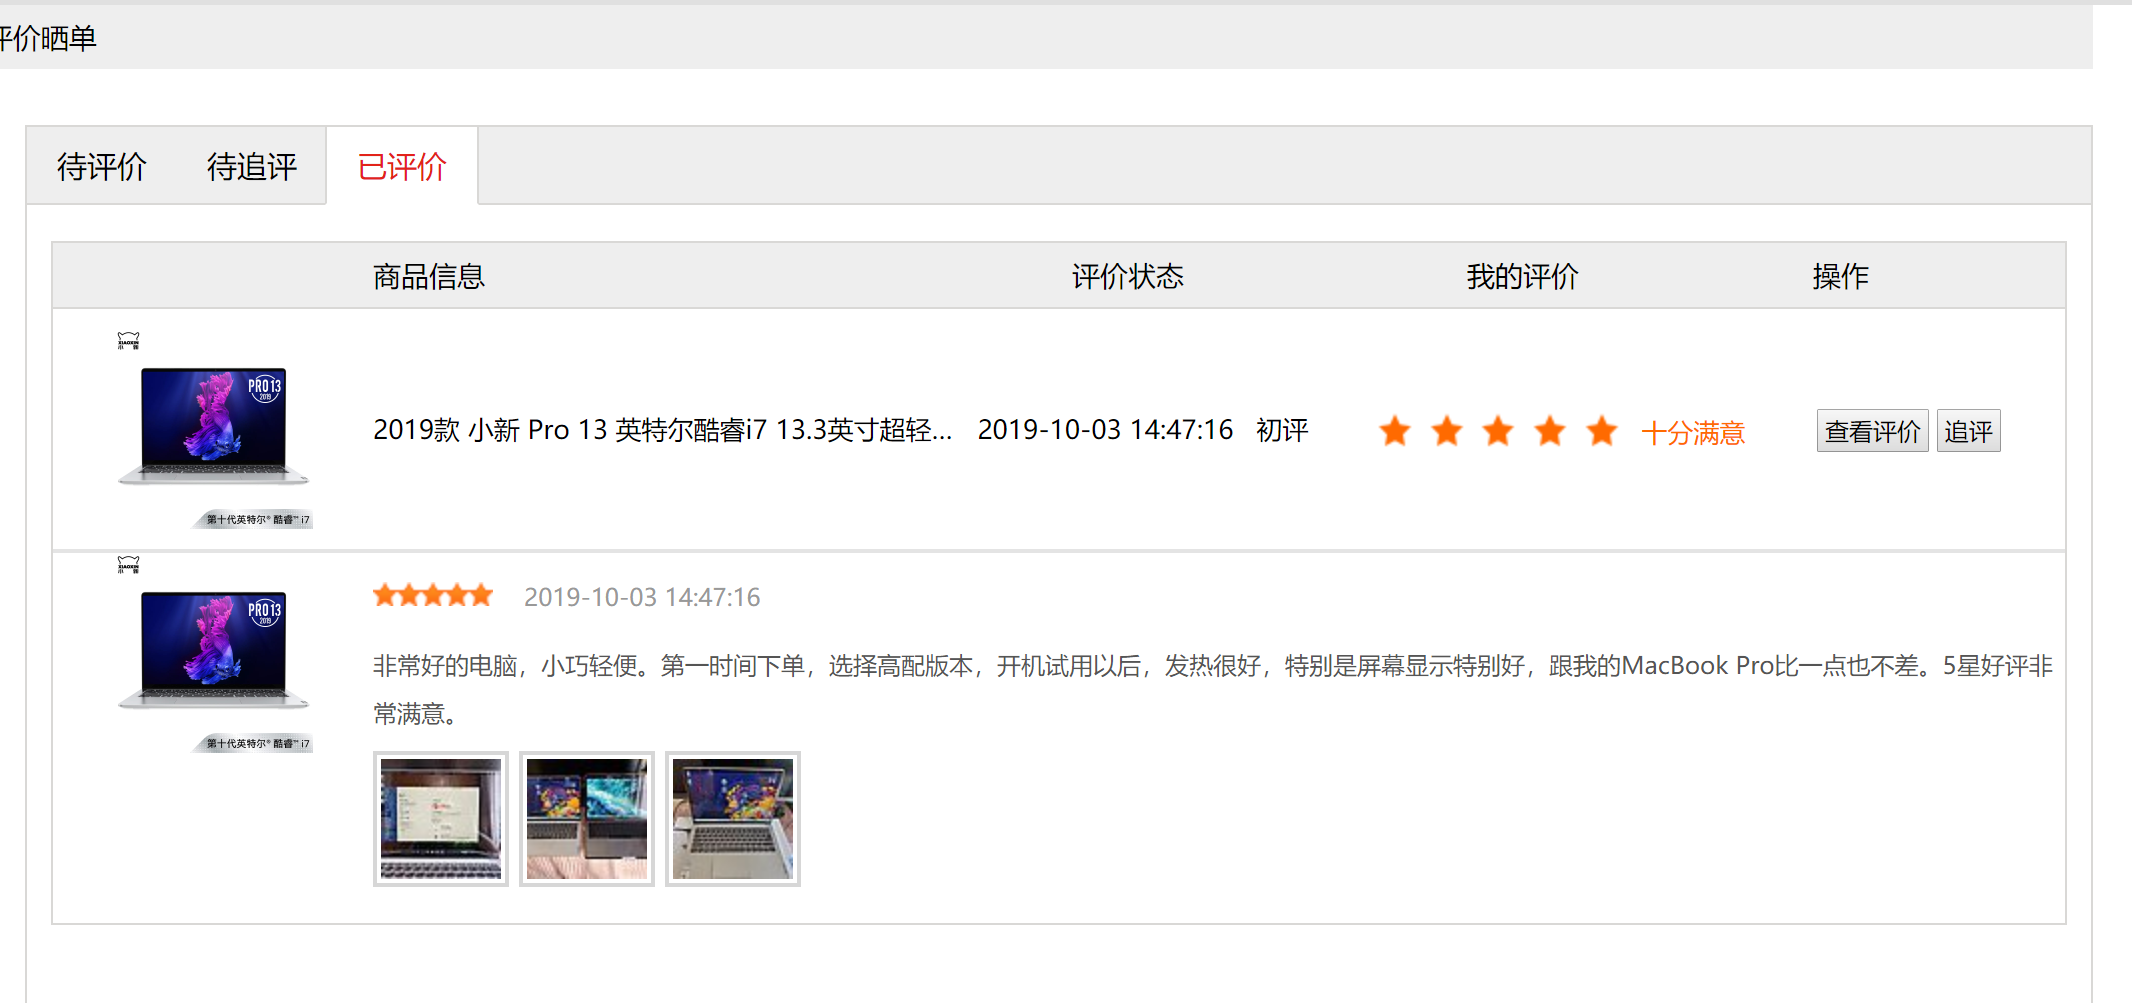Click the small star rating in review detail
Image resolution: width=2132 pixels, height=1003 pixels.
pyautogui.click(x=433, y=596)
